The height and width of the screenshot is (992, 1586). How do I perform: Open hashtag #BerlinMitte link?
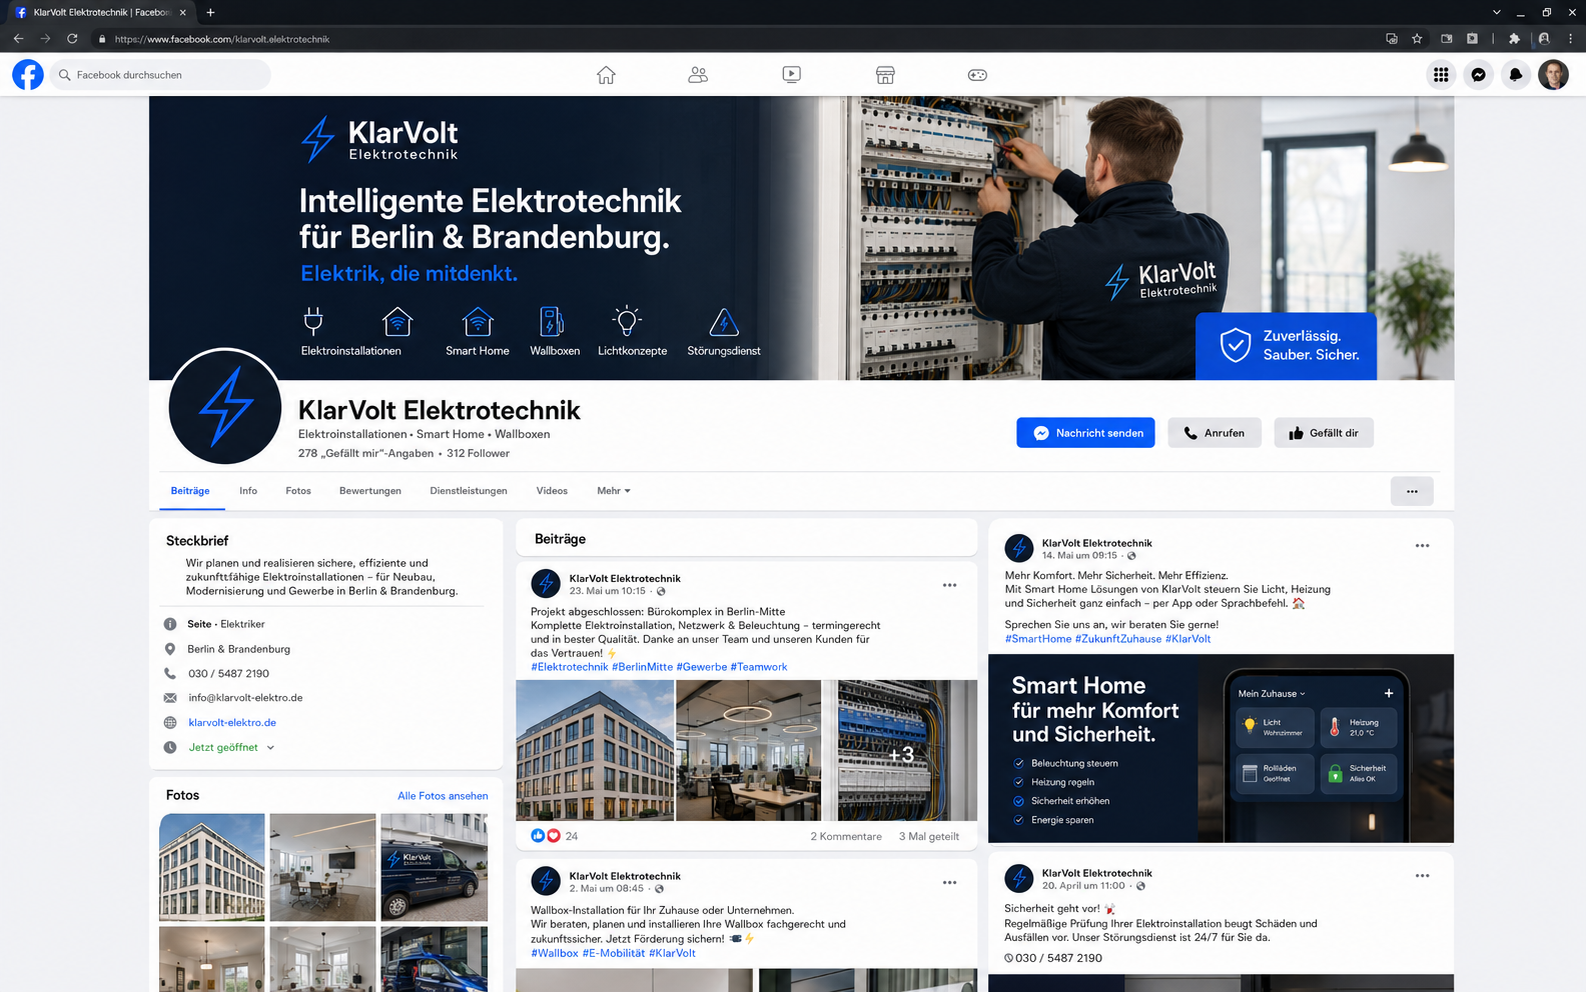pyautogui.click(x=642, y=667)
